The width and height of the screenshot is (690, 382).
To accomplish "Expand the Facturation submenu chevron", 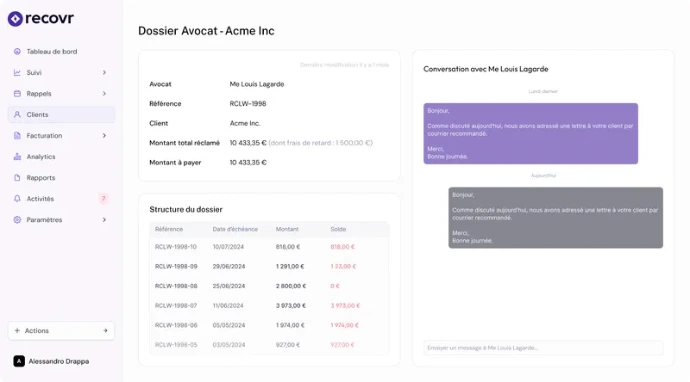I will (x=104, y=136).
